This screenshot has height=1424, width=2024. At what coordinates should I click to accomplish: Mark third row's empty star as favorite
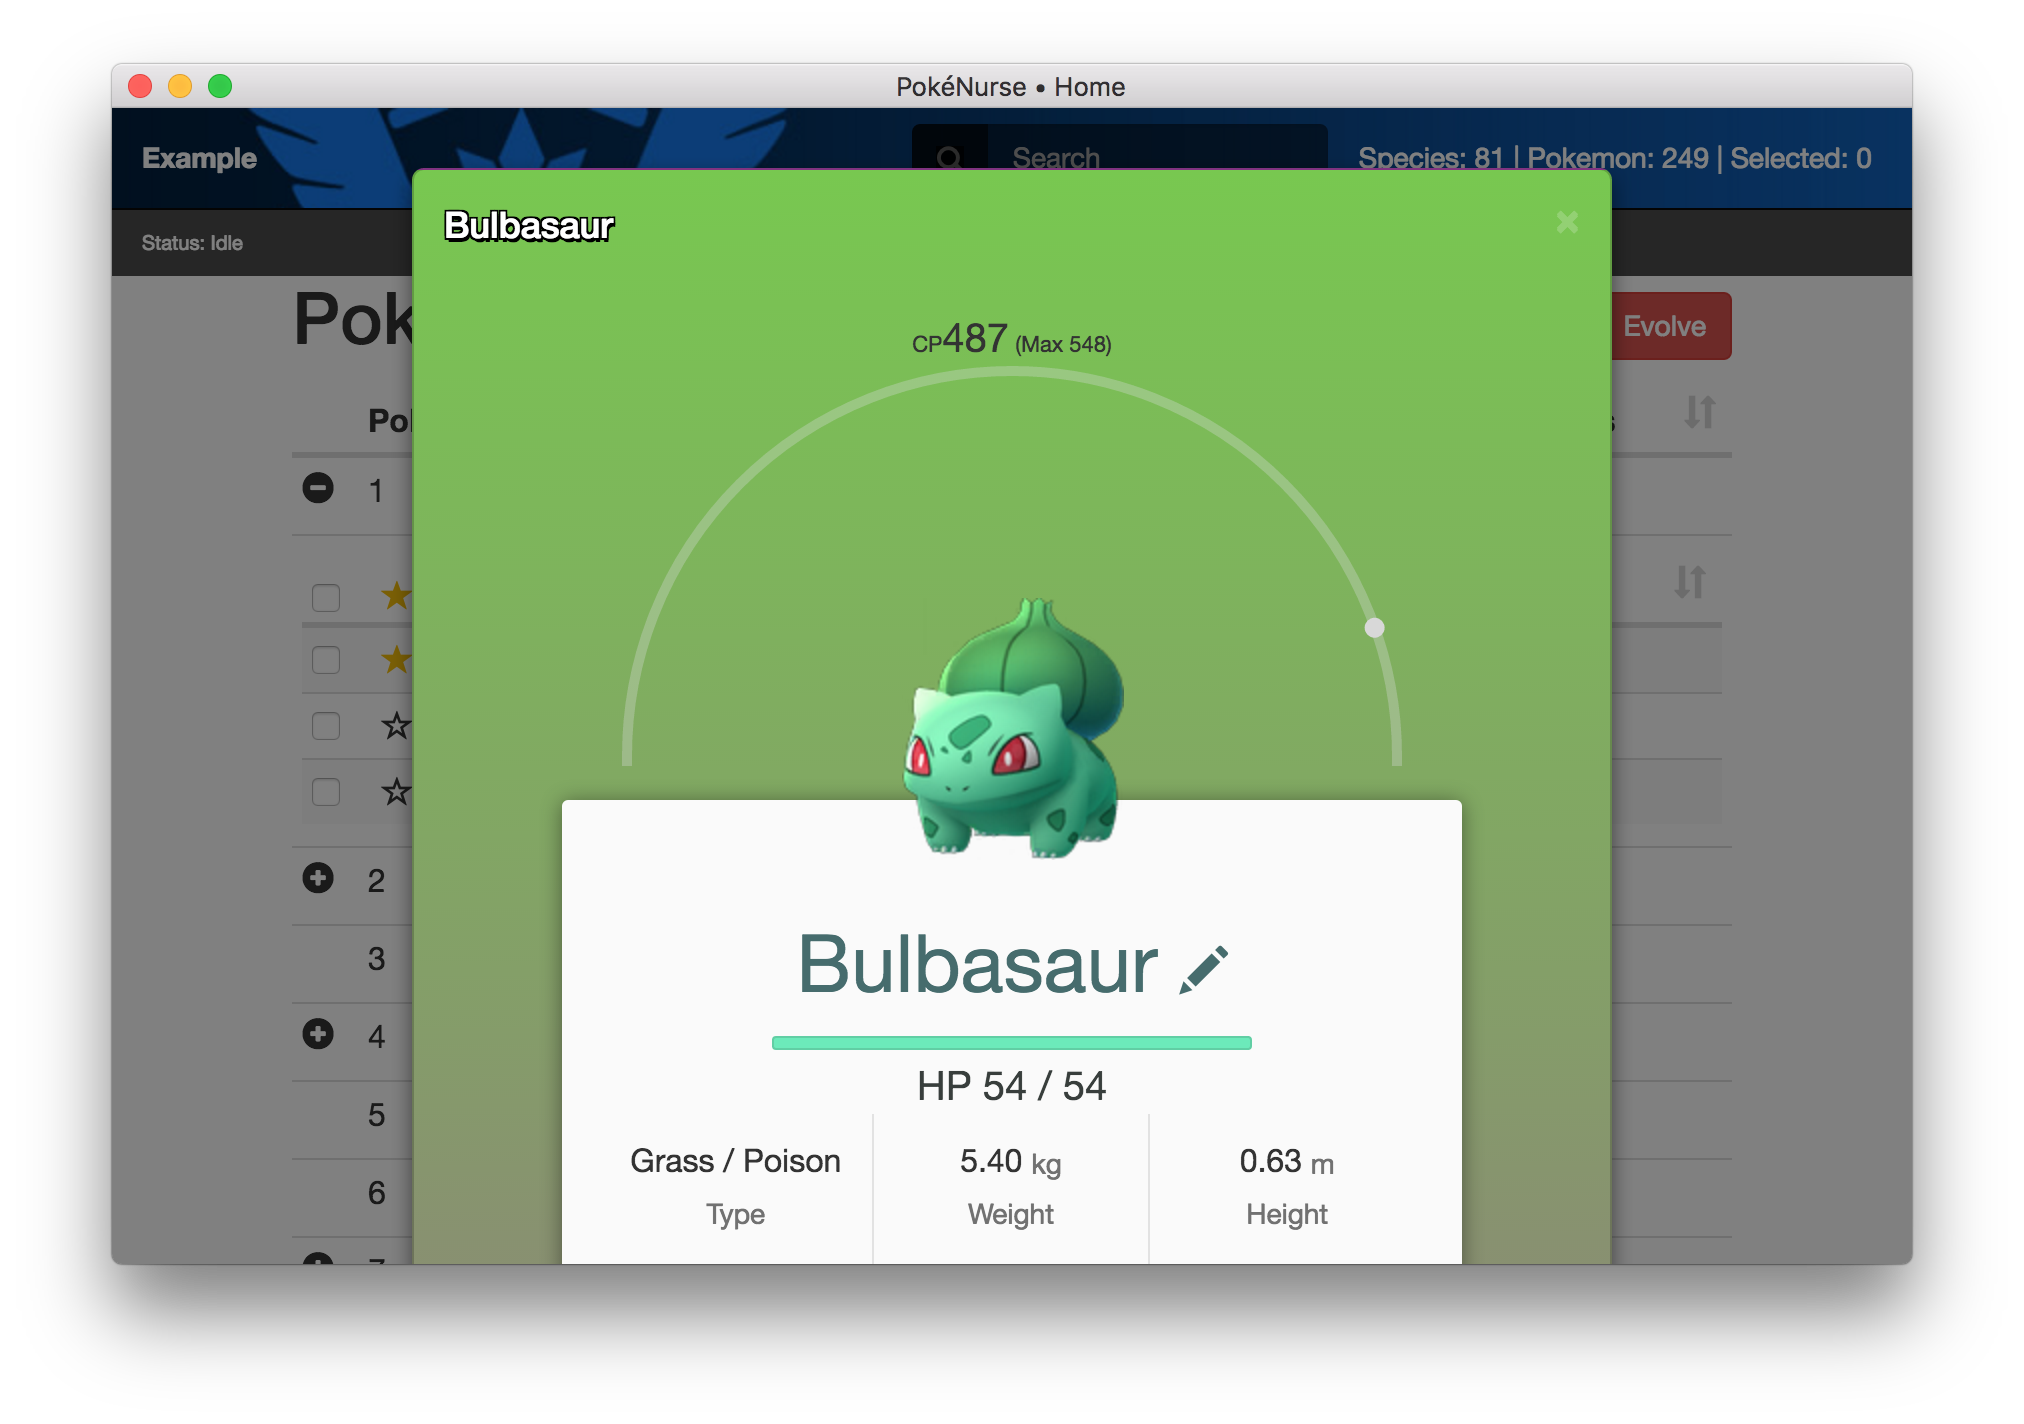point(397,725)
